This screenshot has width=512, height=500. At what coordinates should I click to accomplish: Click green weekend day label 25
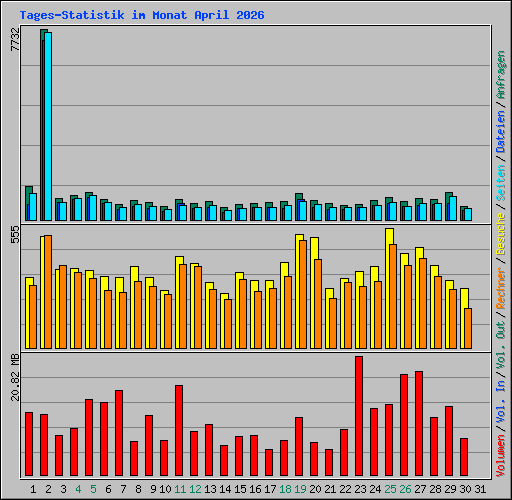tap(390, 489)
